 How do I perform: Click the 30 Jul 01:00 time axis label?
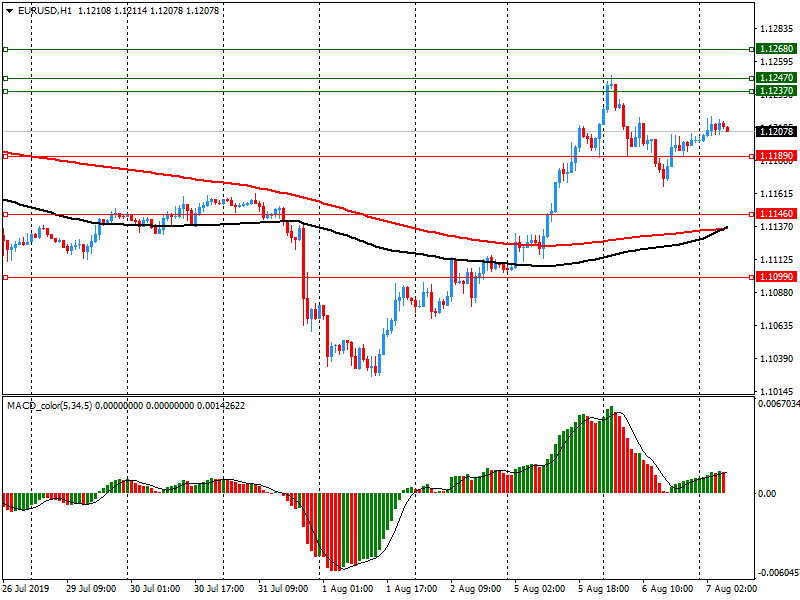point(155,589)
